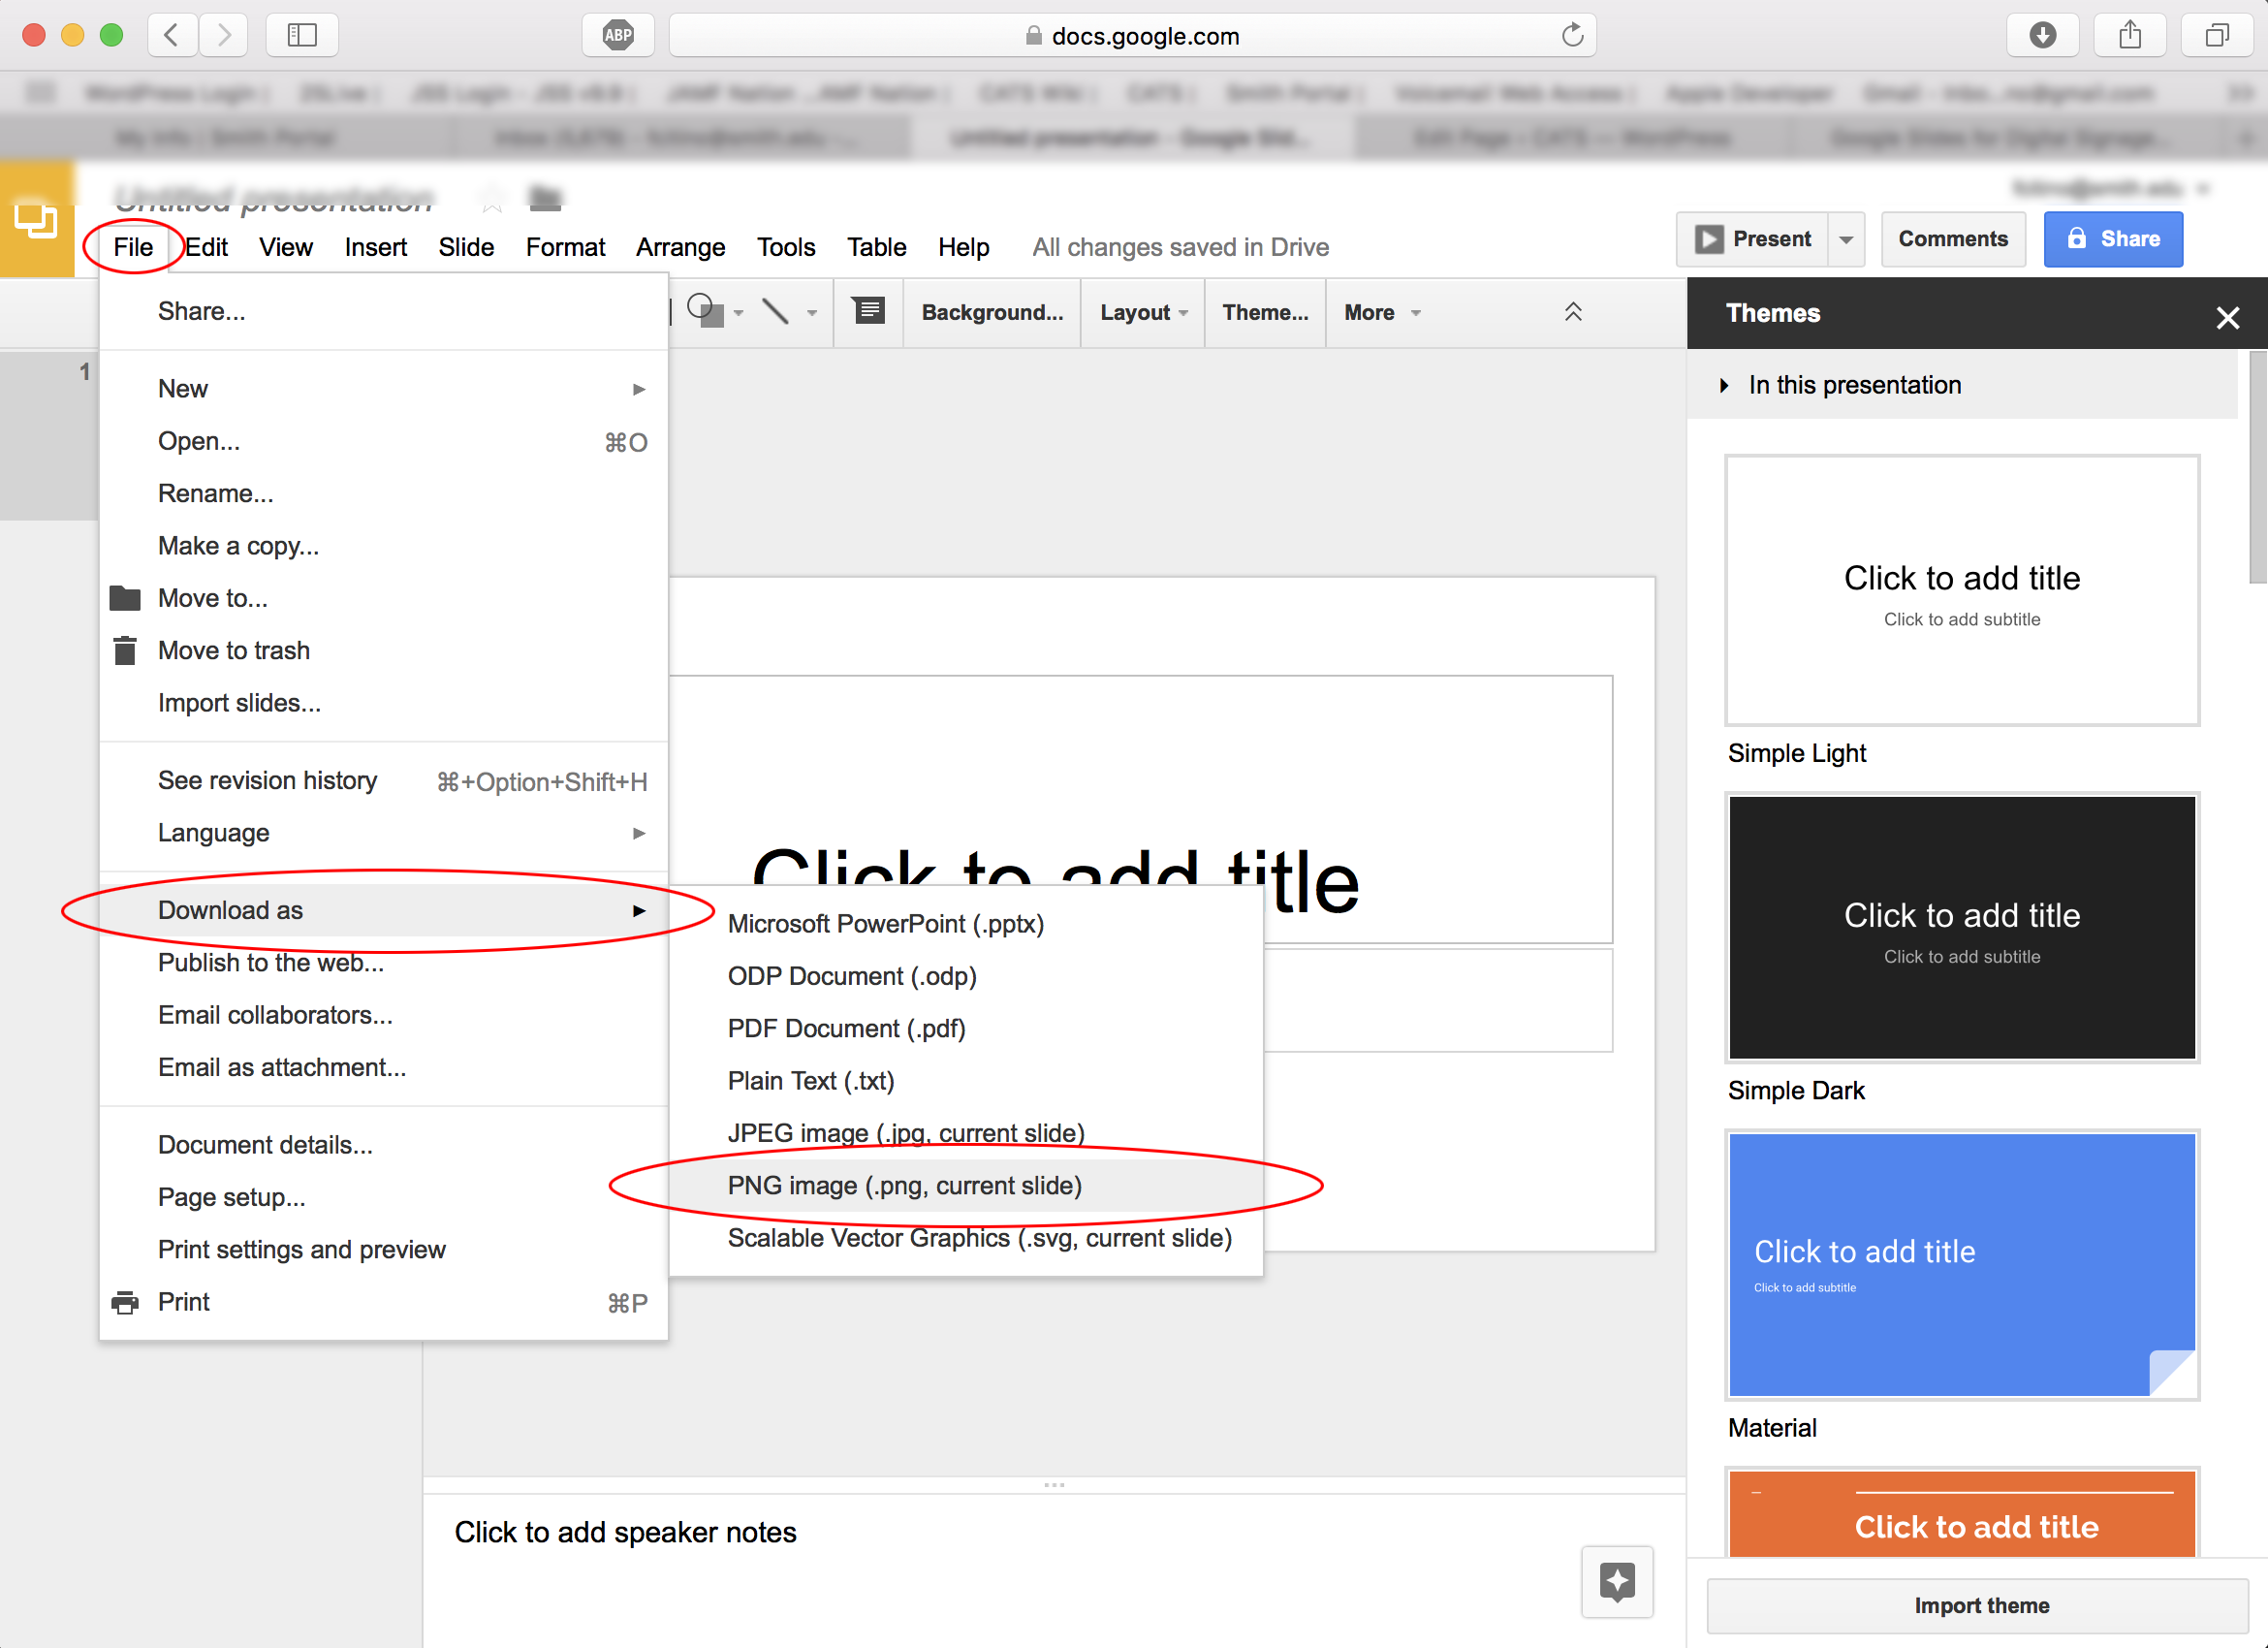Click the Safari reload page icon

click(1572, 36)
